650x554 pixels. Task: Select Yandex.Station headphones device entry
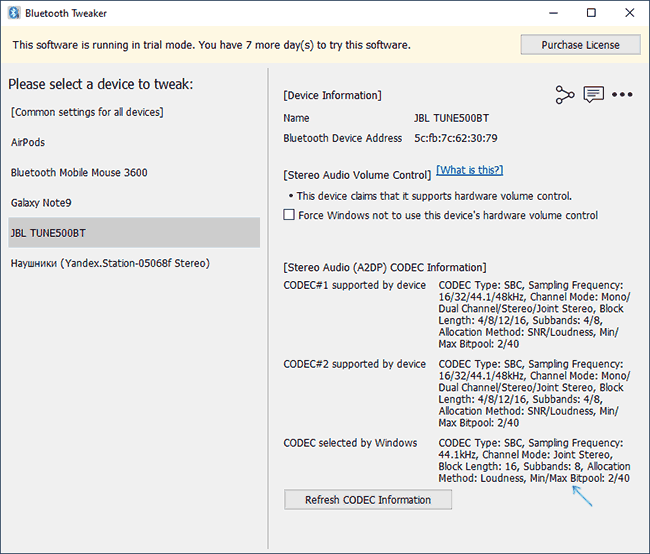pyautogui.click(x=110, y=263)
